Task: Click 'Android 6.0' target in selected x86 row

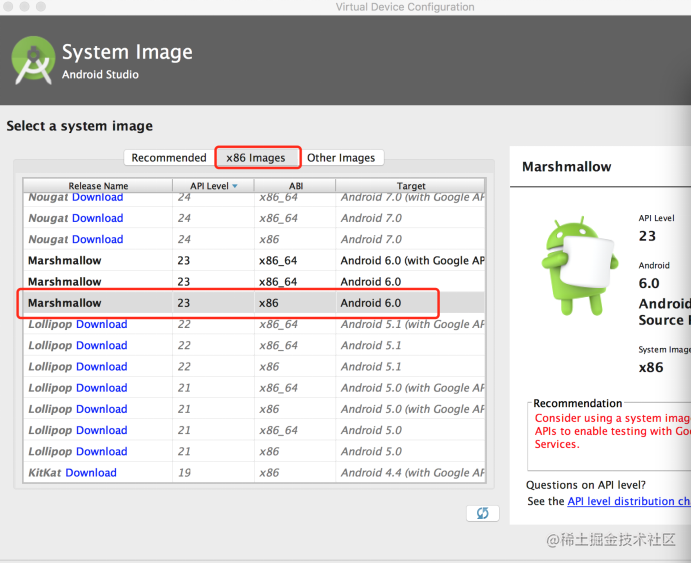Action: pos(371,303)
